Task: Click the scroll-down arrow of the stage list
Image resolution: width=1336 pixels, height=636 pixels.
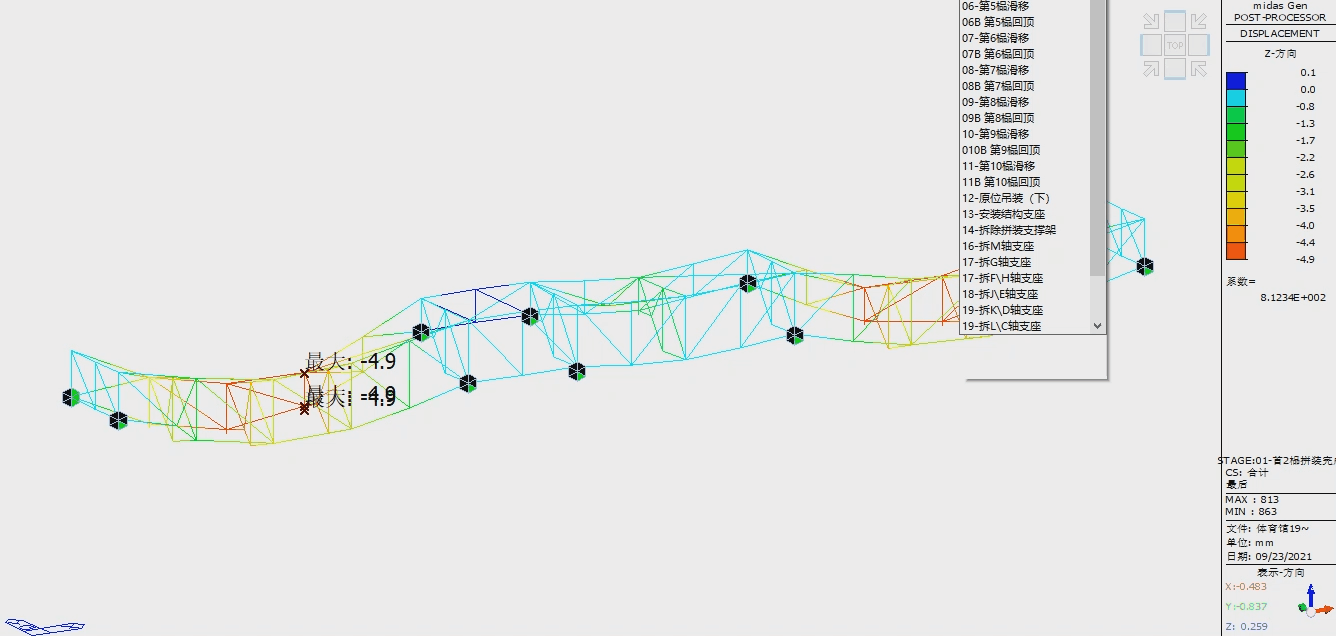Action: click(1097, 326)
